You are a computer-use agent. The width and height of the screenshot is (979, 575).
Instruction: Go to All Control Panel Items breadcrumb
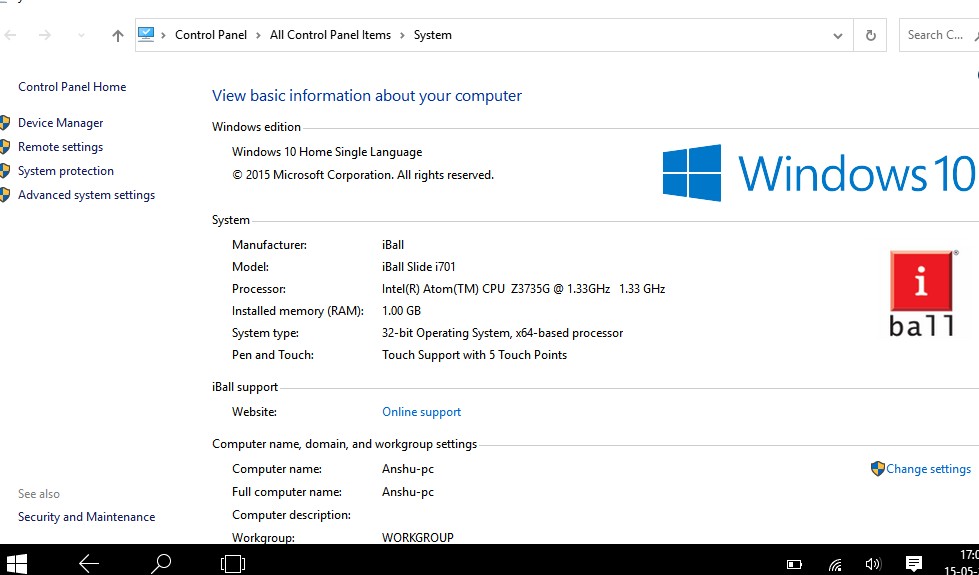tap(330, 35)
